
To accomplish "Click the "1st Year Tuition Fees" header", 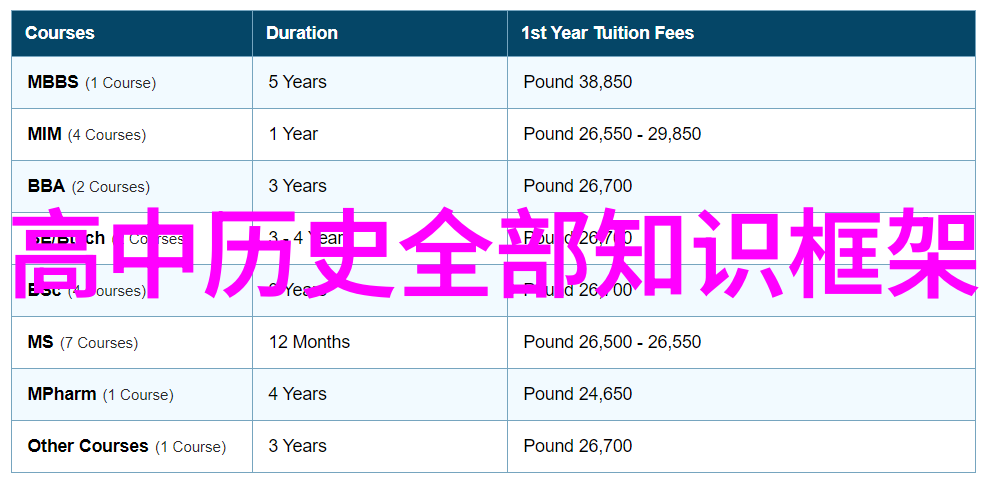I will click(x=607, y=33).
